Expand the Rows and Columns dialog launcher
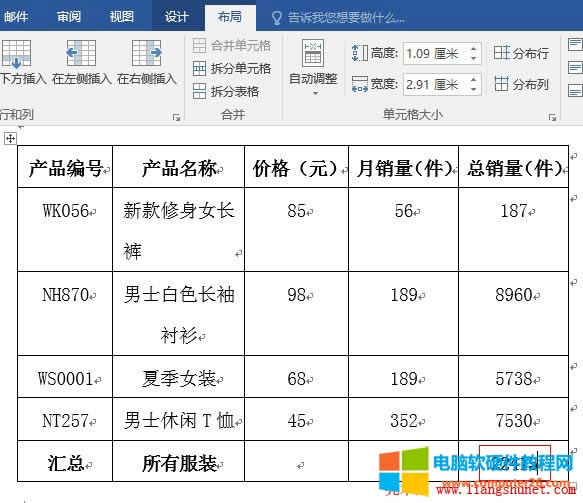The width and height of the screenshot is (583, 503). click(176, 117)
